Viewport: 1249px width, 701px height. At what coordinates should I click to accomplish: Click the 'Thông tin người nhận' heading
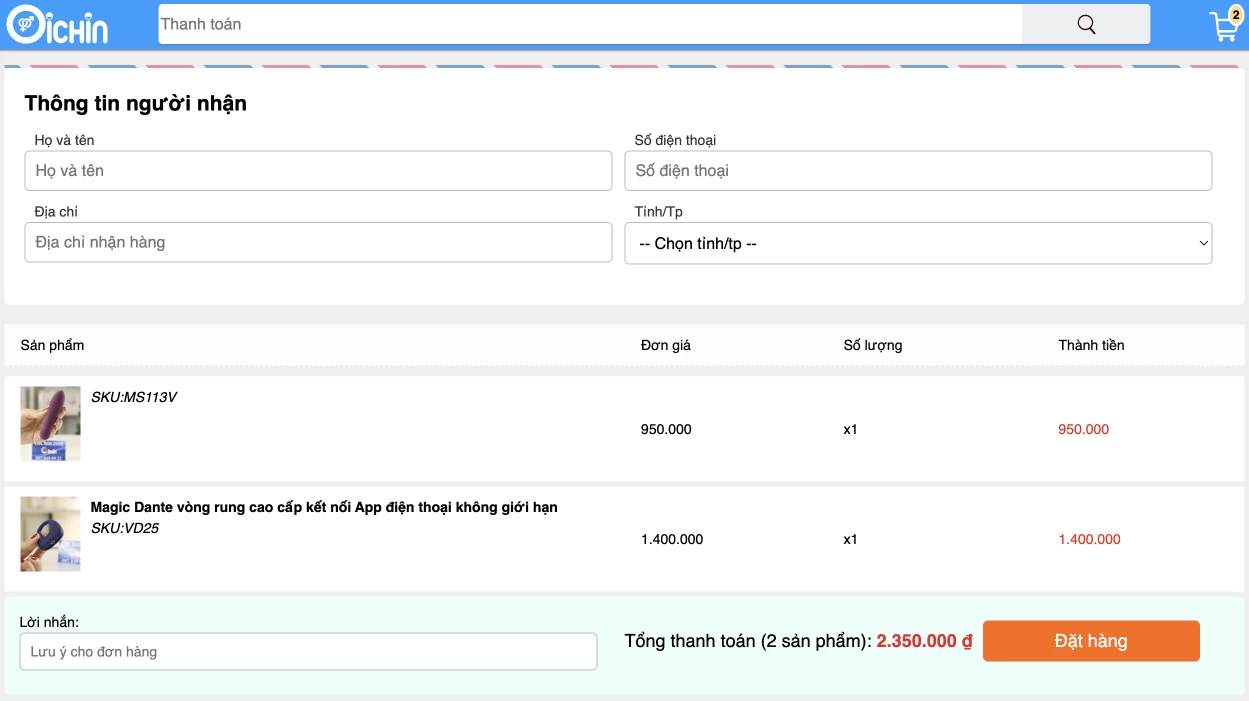pos(136,103)
